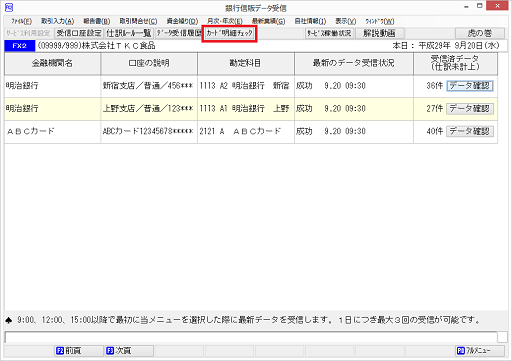Select the 2121 A ABCカード account cell

coord(246,131)
